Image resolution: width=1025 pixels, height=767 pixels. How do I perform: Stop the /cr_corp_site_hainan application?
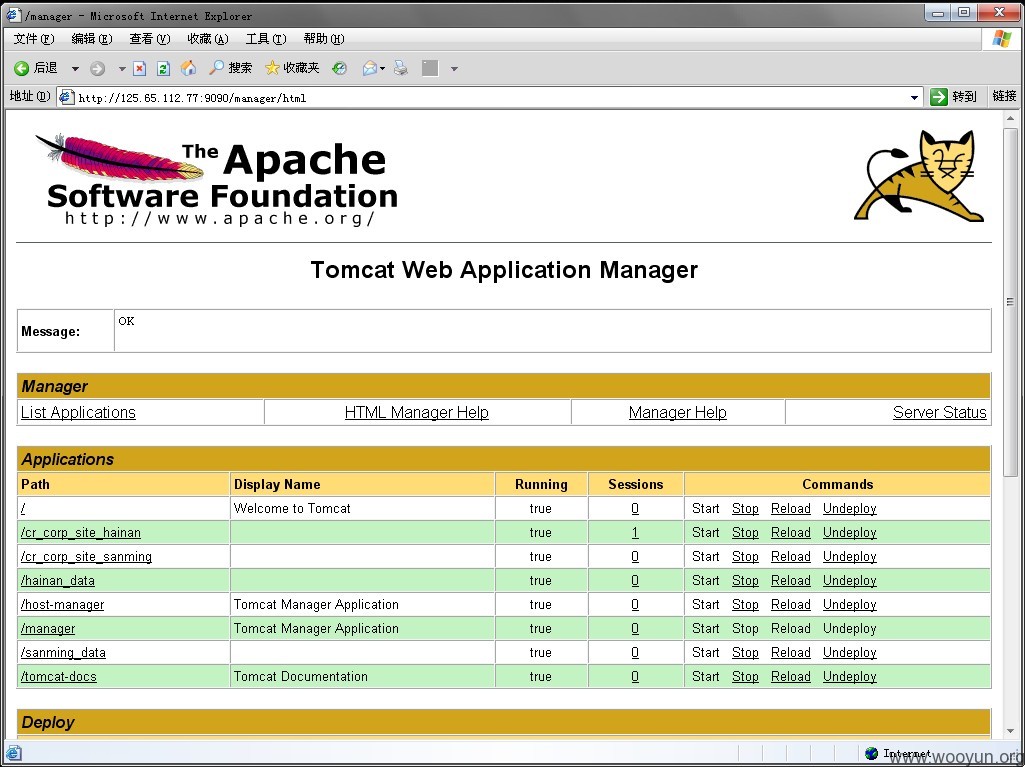[745, 533]
